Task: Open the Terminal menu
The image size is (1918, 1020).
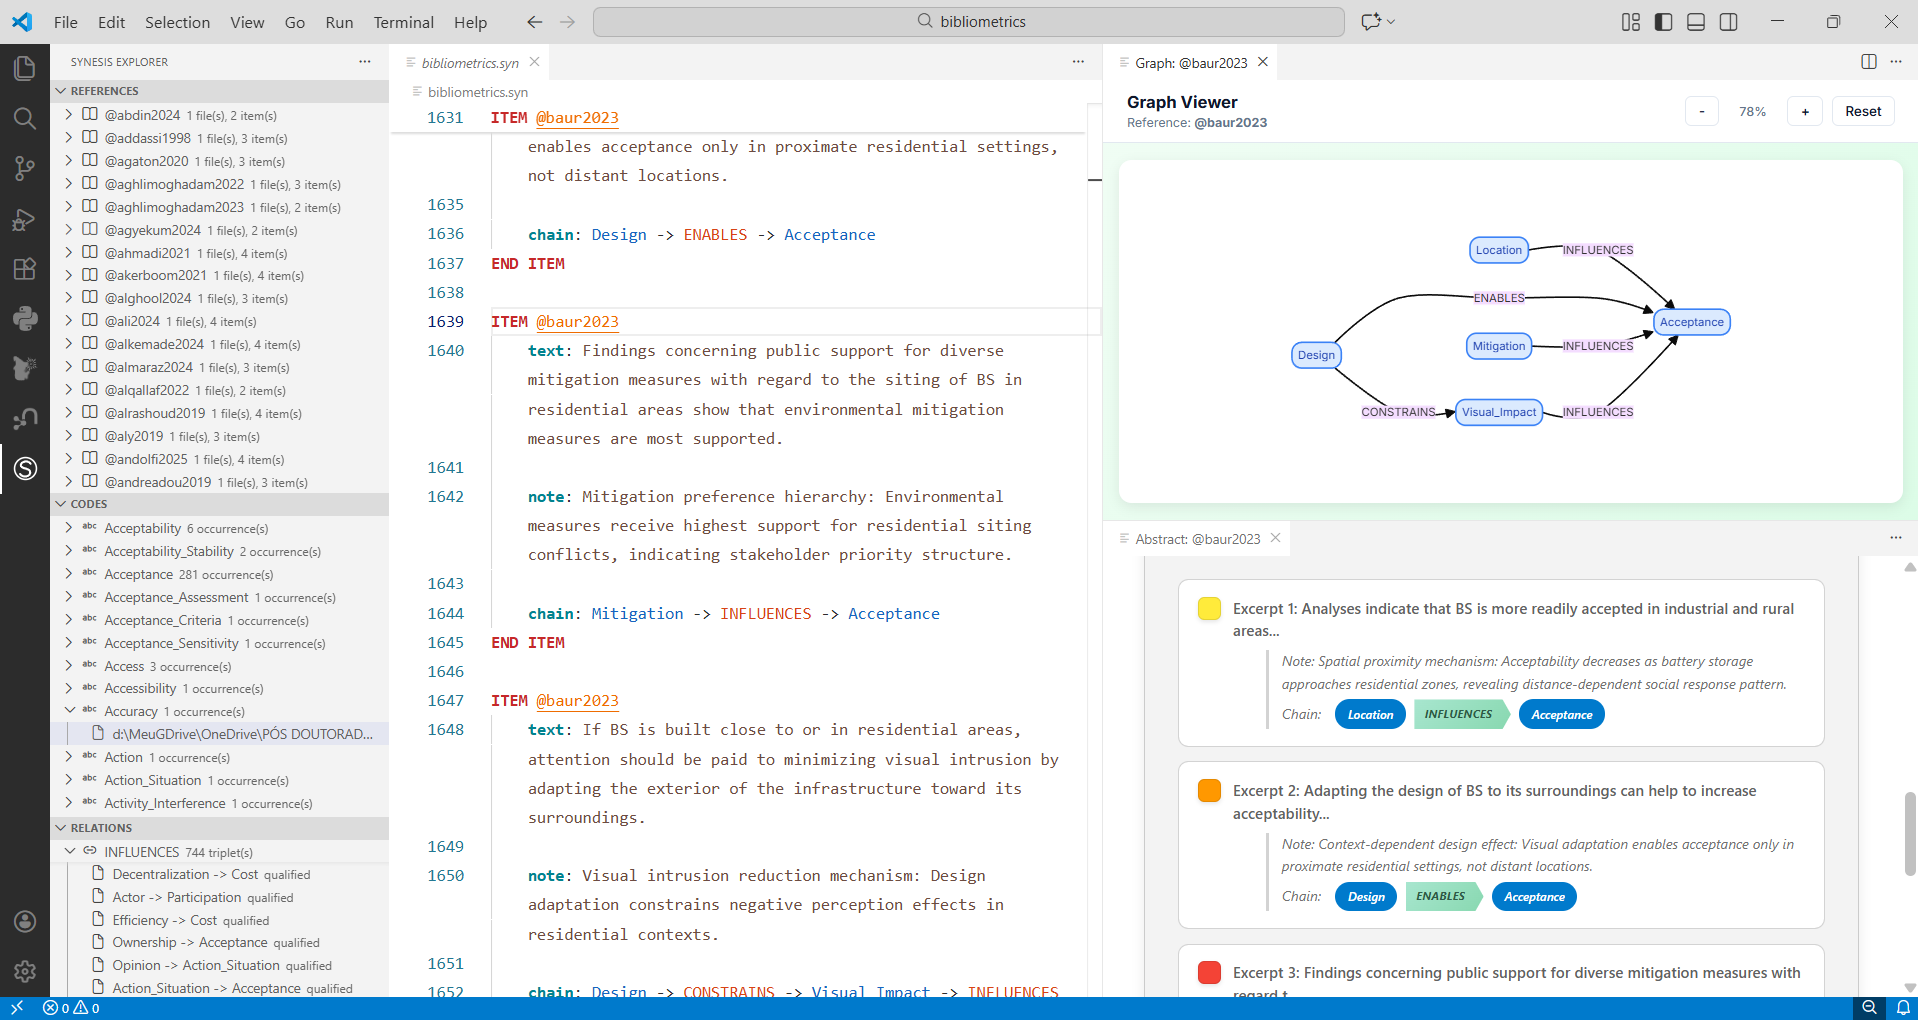Action: click(403, 22)
